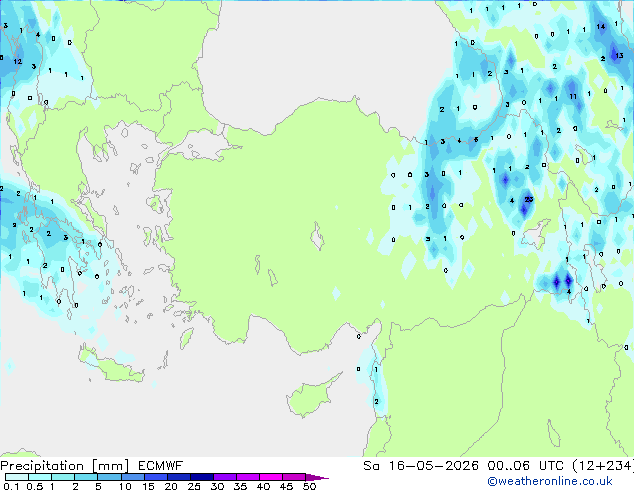Click the legend label '30'
Image resolution: width=634 pixels, height=490 pixels.
(217, 486)
